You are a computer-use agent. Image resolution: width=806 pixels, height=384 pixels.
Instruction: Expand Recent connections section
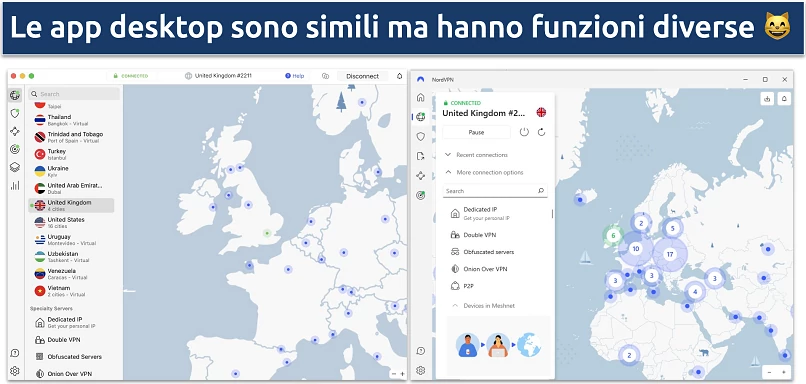pyautogui.click(x=476, y=155)
